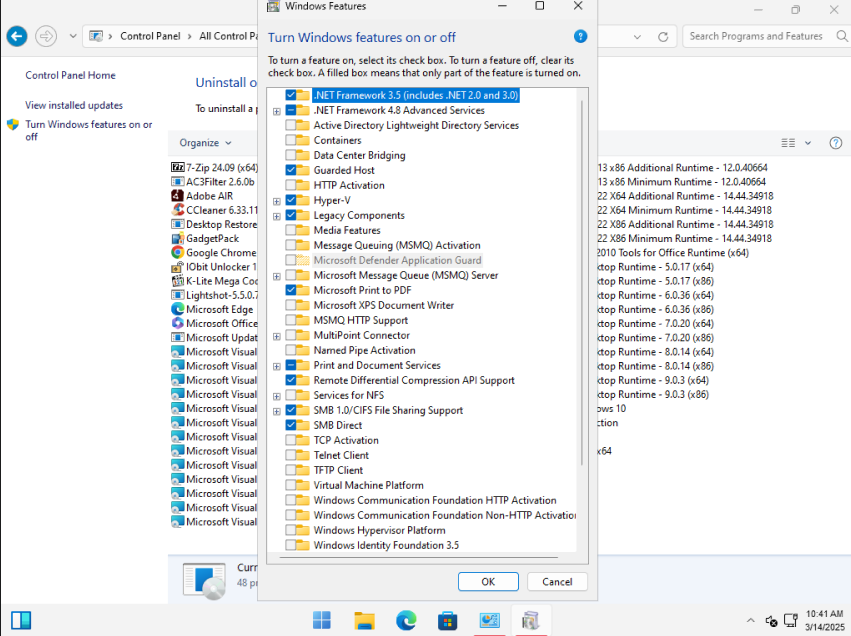Select the Google Chrome program icon

click(177, 252)
